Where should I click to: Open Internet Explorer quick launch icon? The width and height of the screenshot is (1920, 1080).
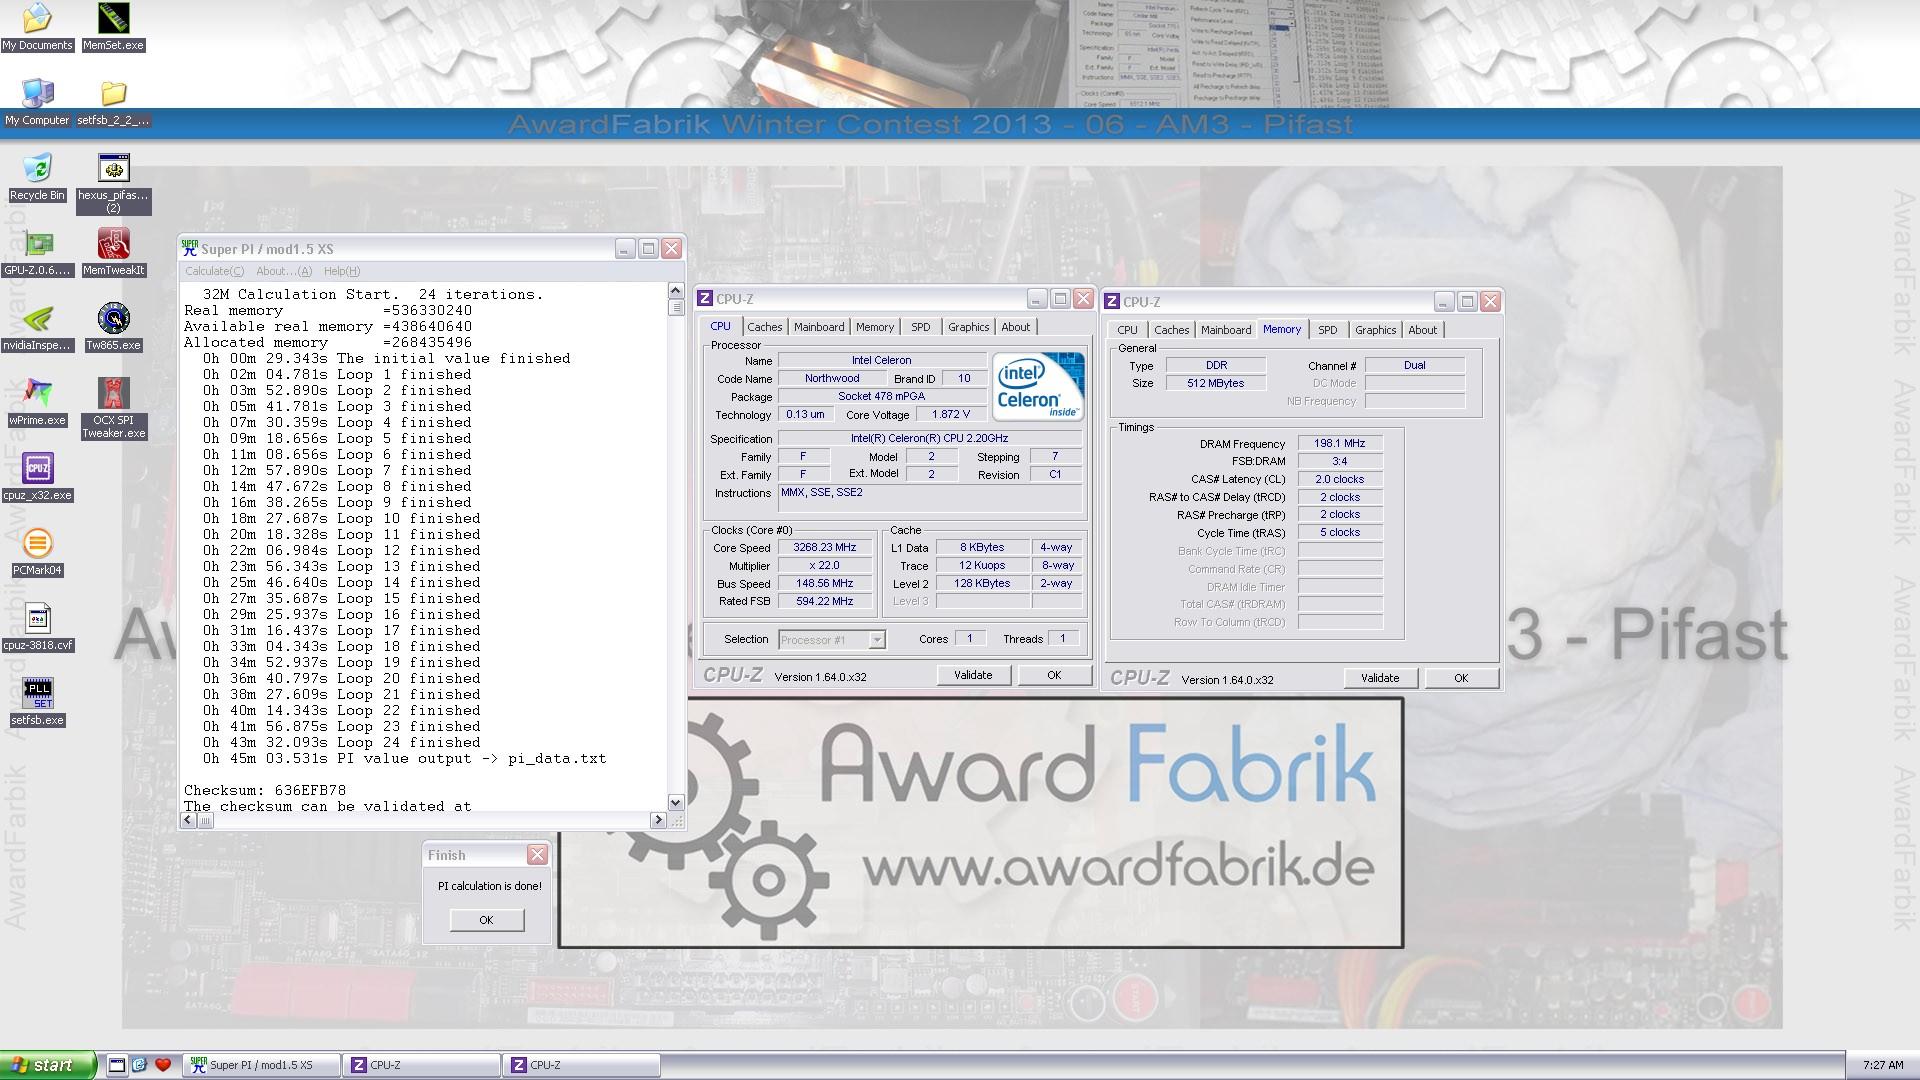click(139, 1065)
